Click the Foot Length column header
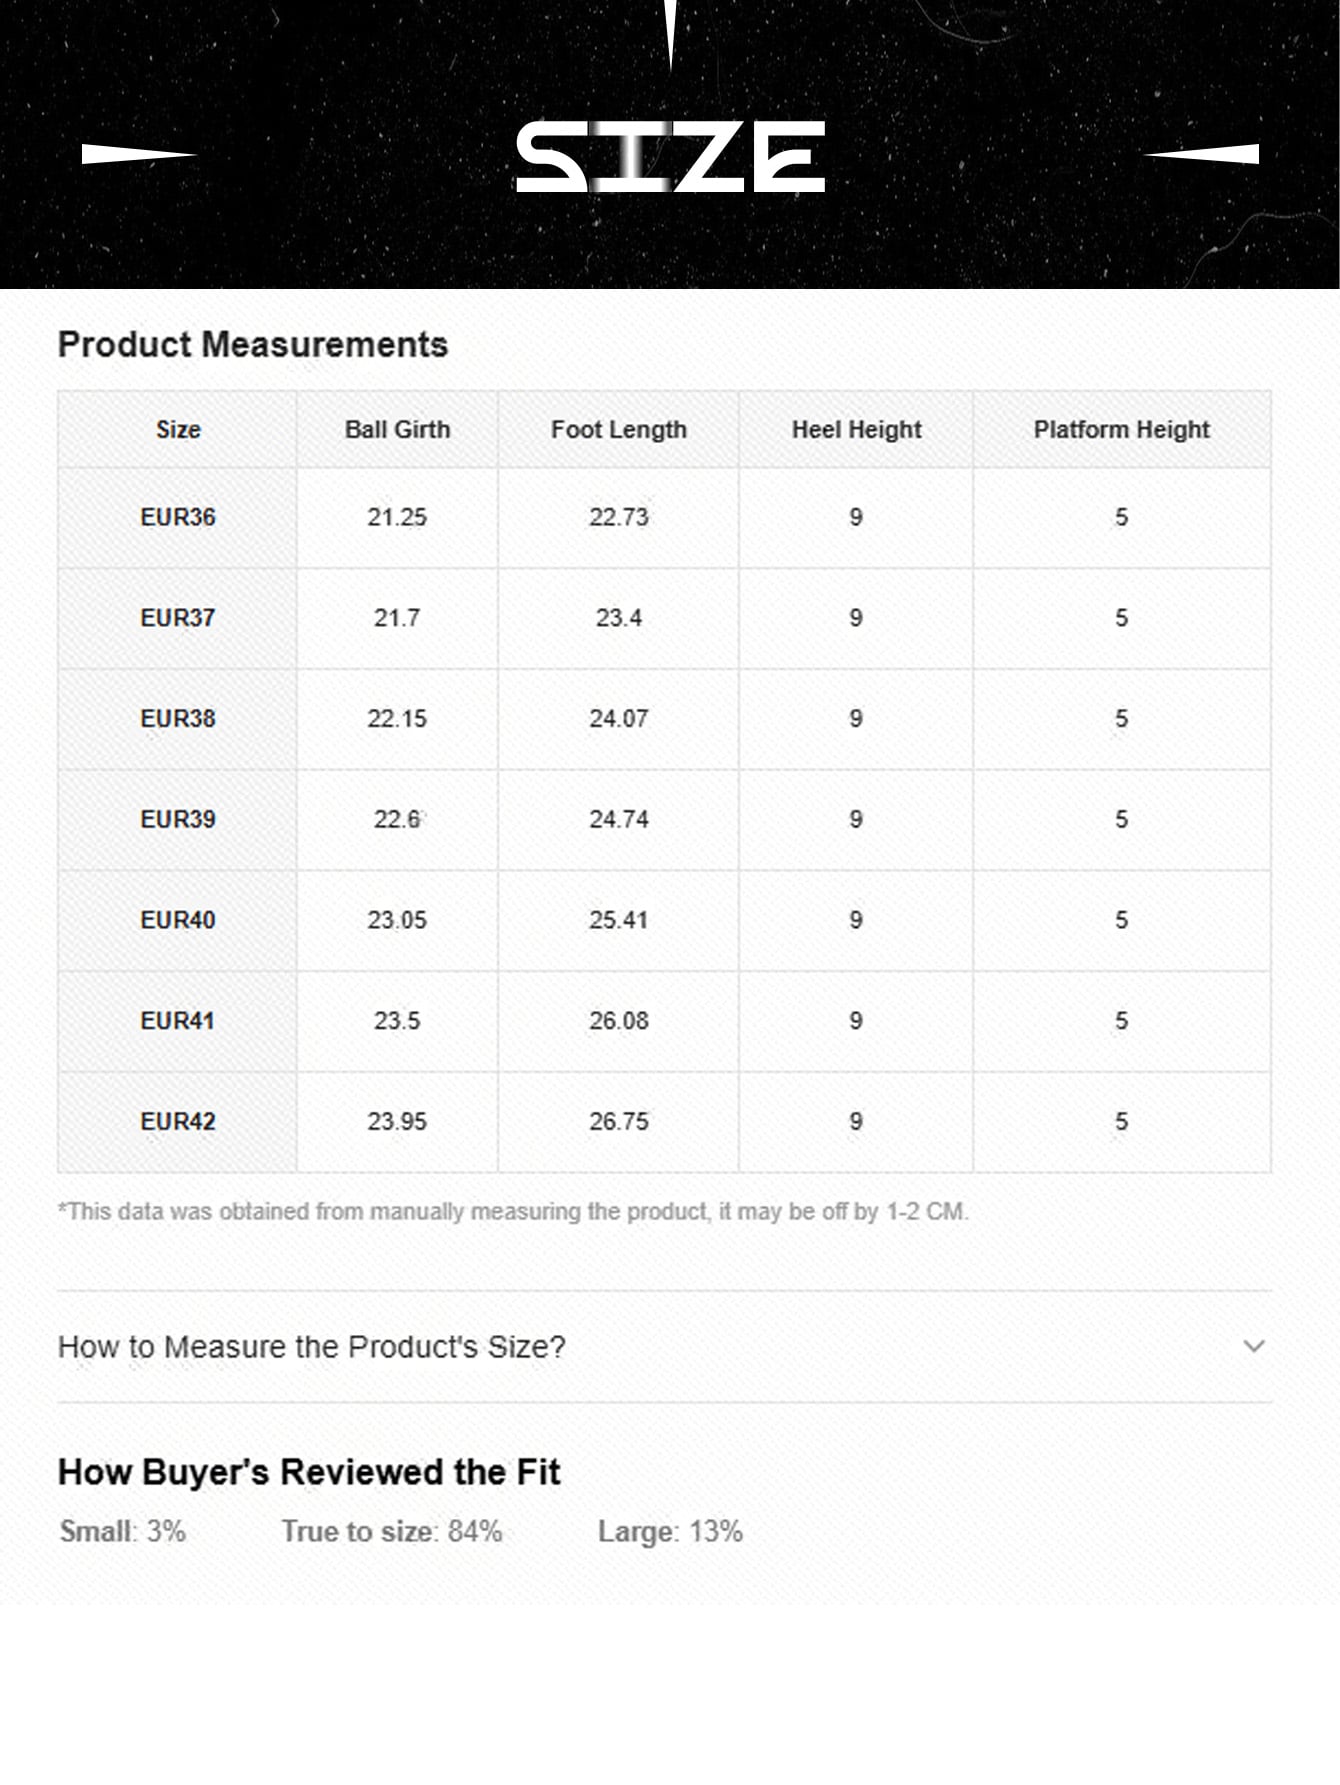1340x1785 pixels. pos(618,430)
